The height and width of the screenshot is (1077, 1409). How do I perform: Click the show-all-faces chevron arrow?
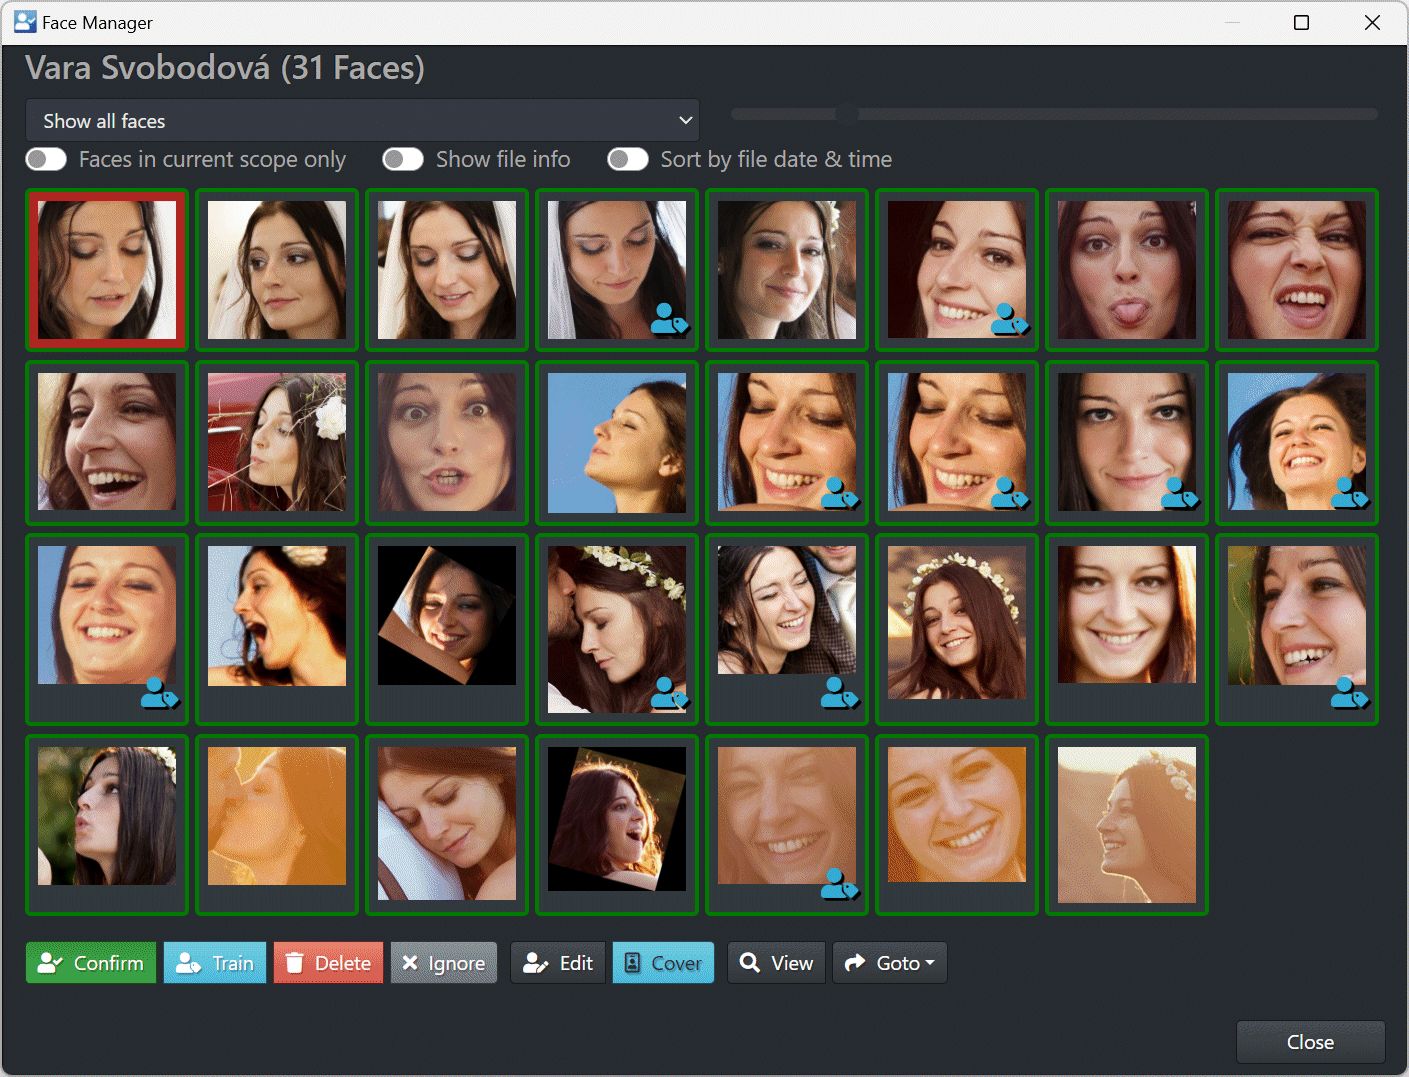click(x=686, y=120)
